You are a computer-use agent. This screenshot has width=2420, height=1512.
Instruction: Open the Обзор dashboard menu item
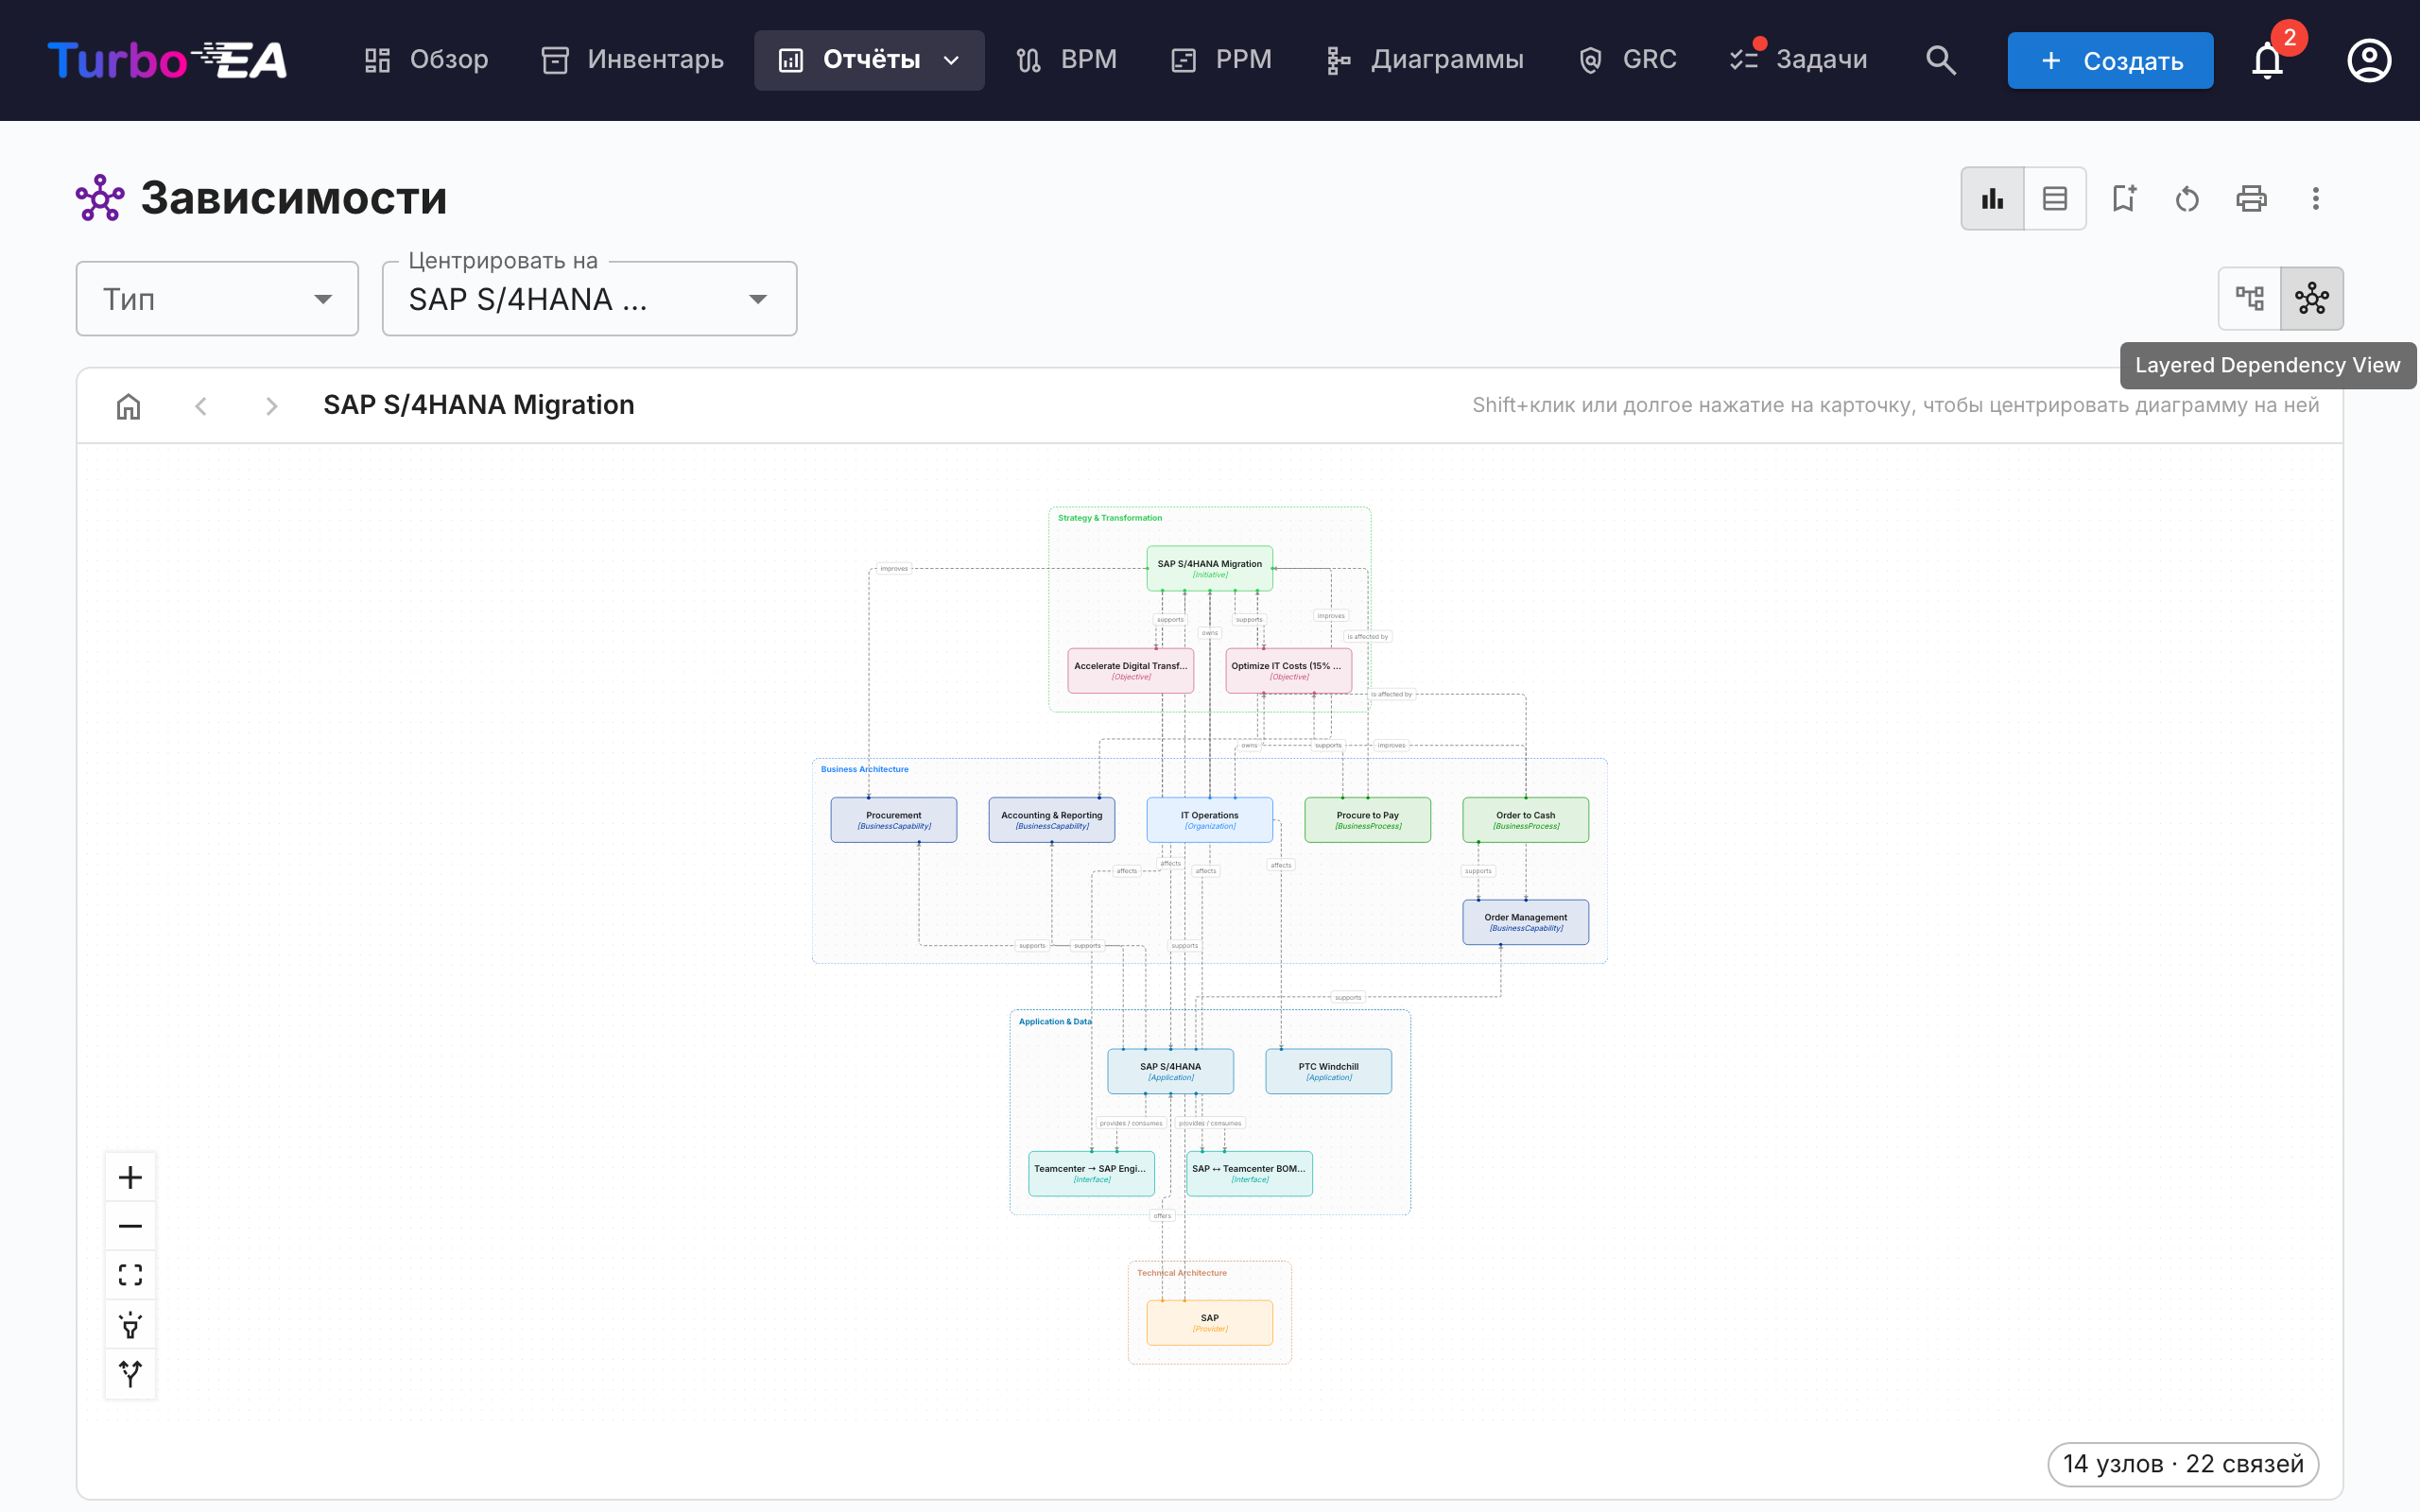pyautogui.click(x=426, y=60)
